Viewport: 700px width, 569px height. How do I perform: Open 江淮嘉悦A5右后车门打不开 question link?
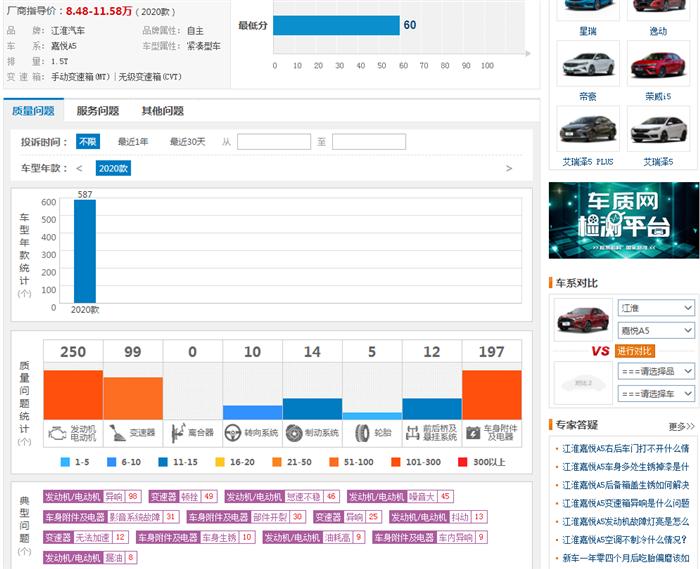point(625,449)
